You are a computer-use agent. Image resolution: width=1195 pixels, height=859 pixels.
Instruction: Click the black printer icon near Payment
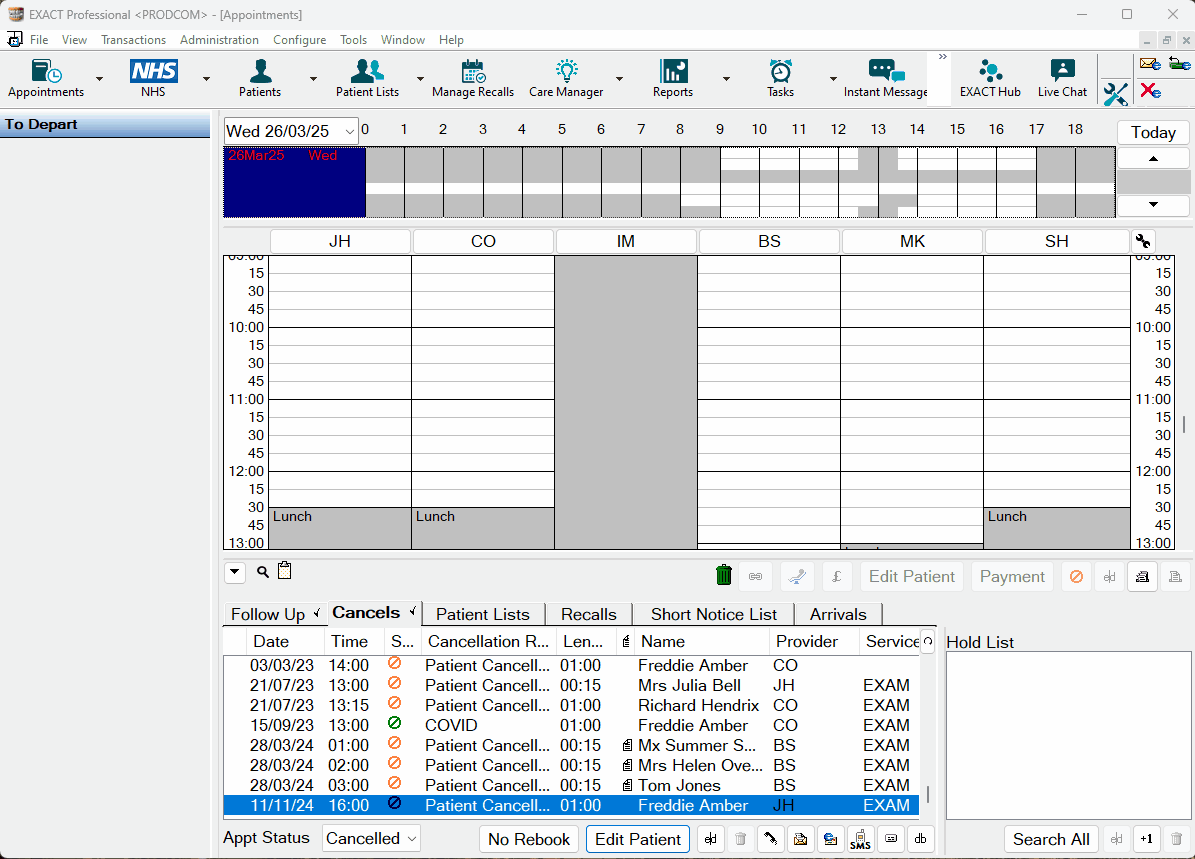pyautogui.click(x=1142, y=576)
